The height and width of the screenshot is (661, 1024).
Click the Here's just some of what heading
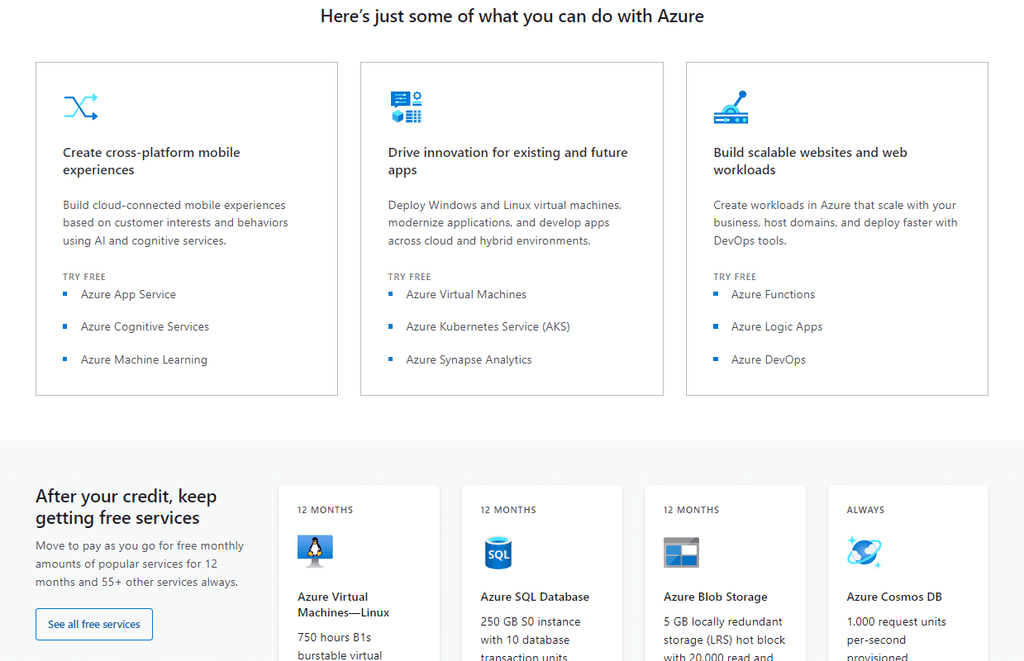(x=512, y=16)
